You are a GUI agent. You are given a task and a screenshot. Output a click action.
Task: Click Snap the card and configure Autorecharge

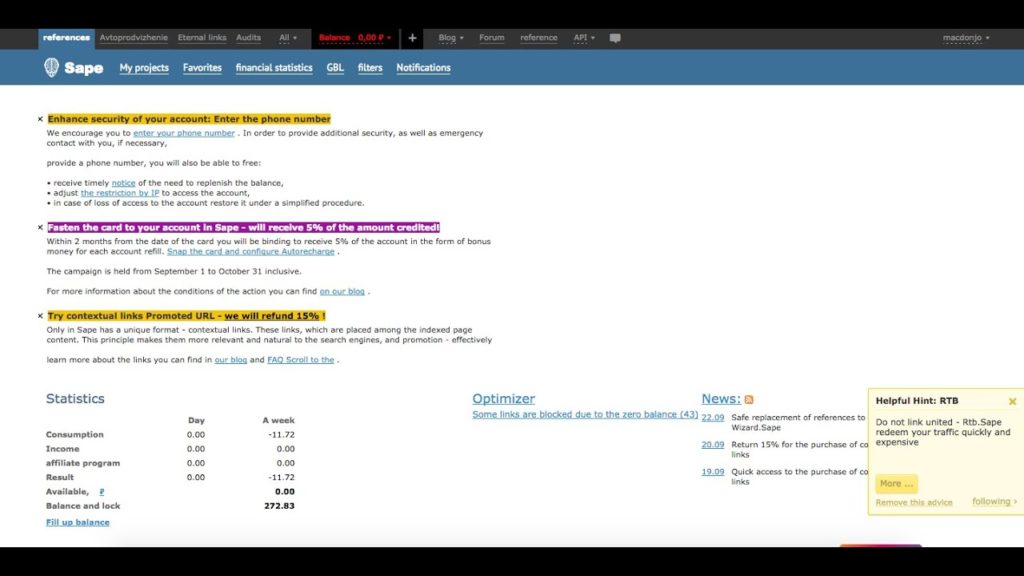pos(251,251)
